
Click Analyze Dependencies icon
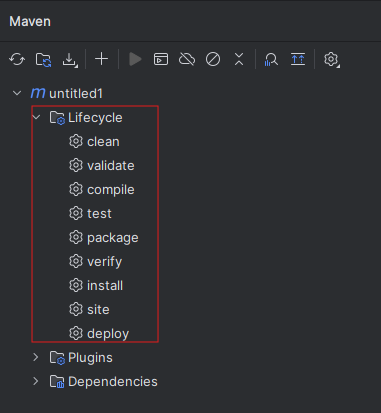coord(271,60)
